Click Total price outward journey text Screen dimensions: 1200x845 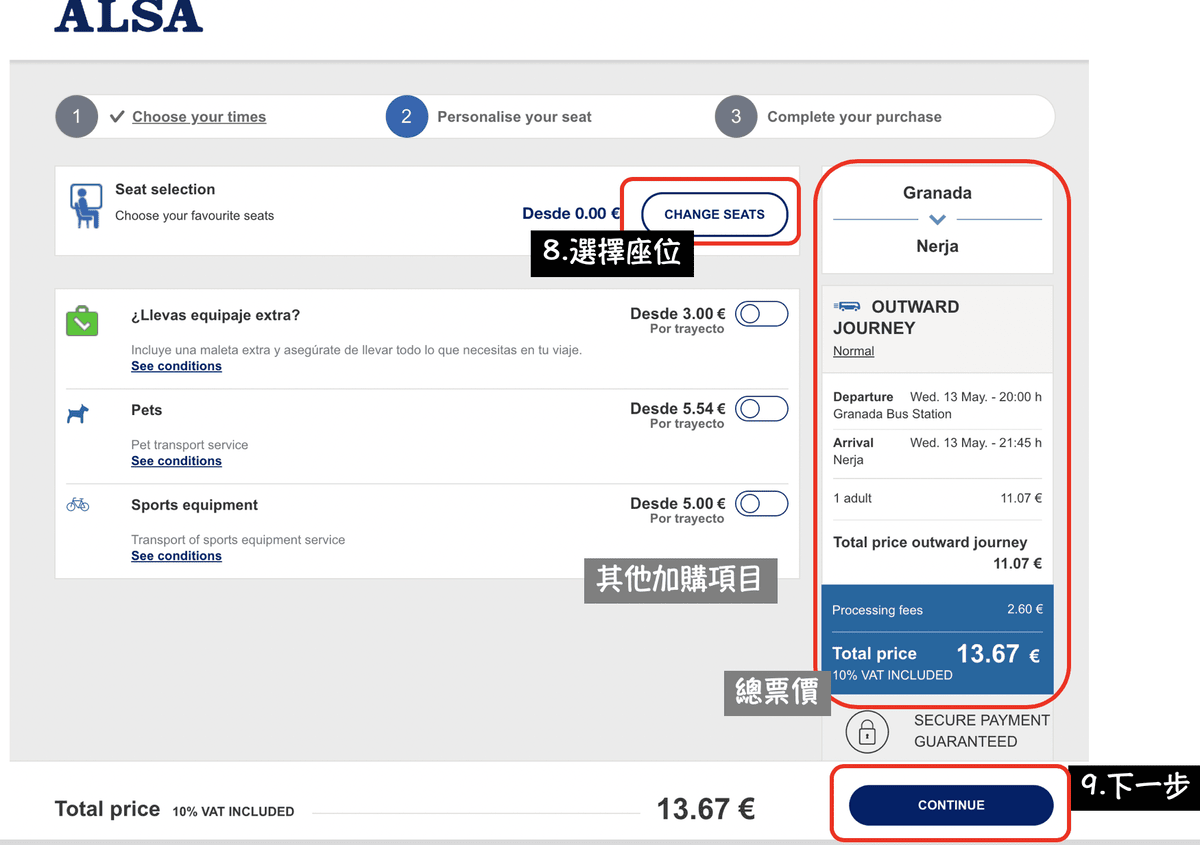coord(930,542)
